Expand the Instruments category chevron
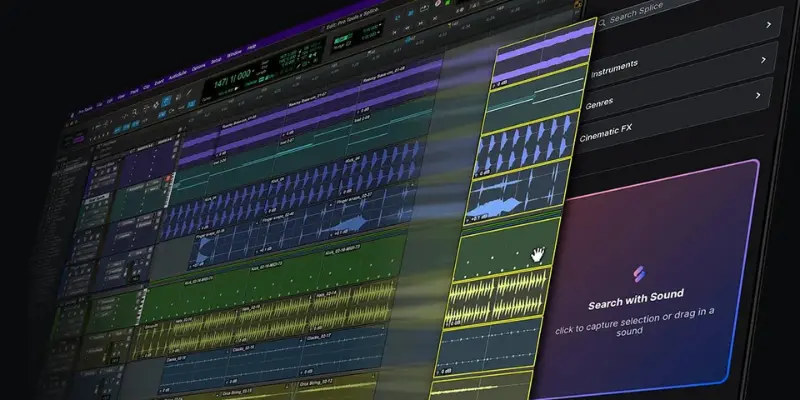 763,60
